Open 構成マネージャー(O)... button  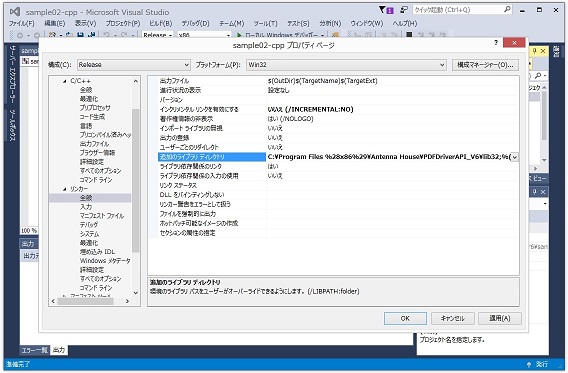[x=485, y=65]
